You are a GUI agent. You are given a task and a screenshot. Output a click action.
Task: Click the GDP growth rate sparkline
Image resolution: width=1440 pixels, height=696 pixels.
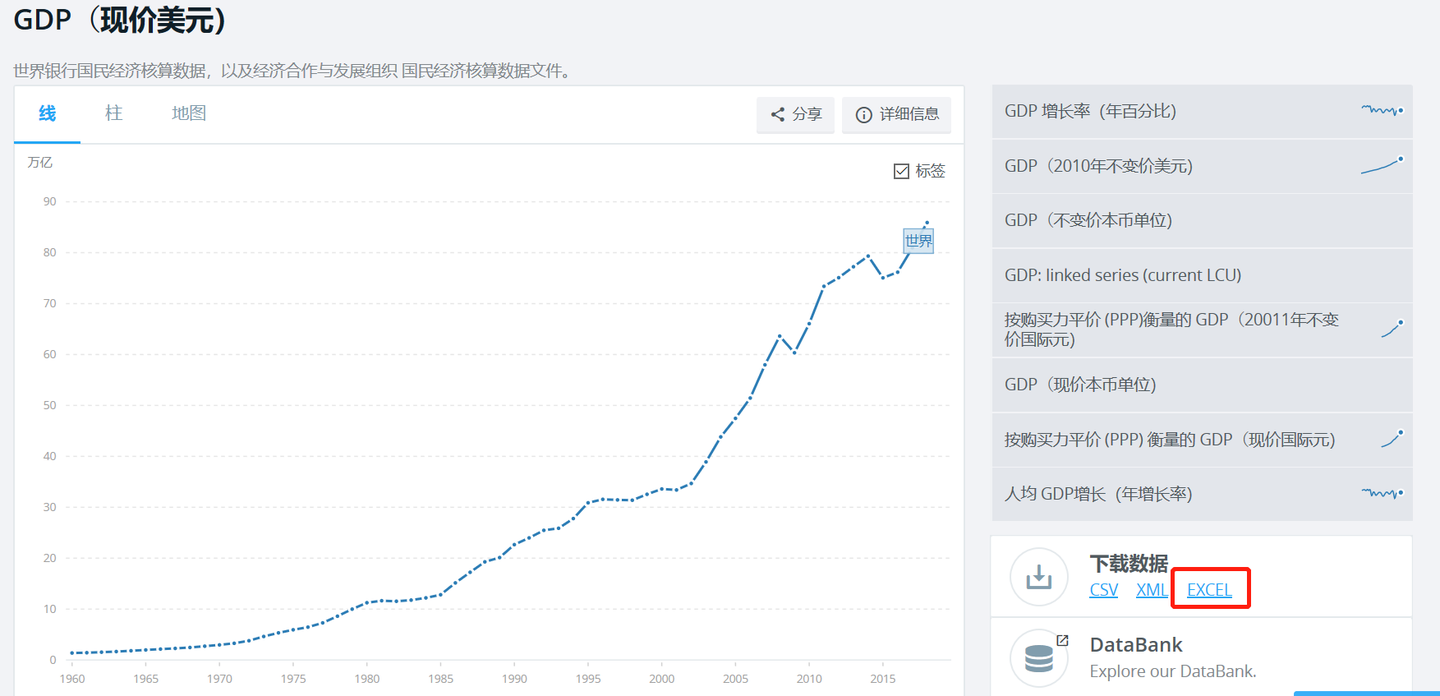tap(1382, 111)
